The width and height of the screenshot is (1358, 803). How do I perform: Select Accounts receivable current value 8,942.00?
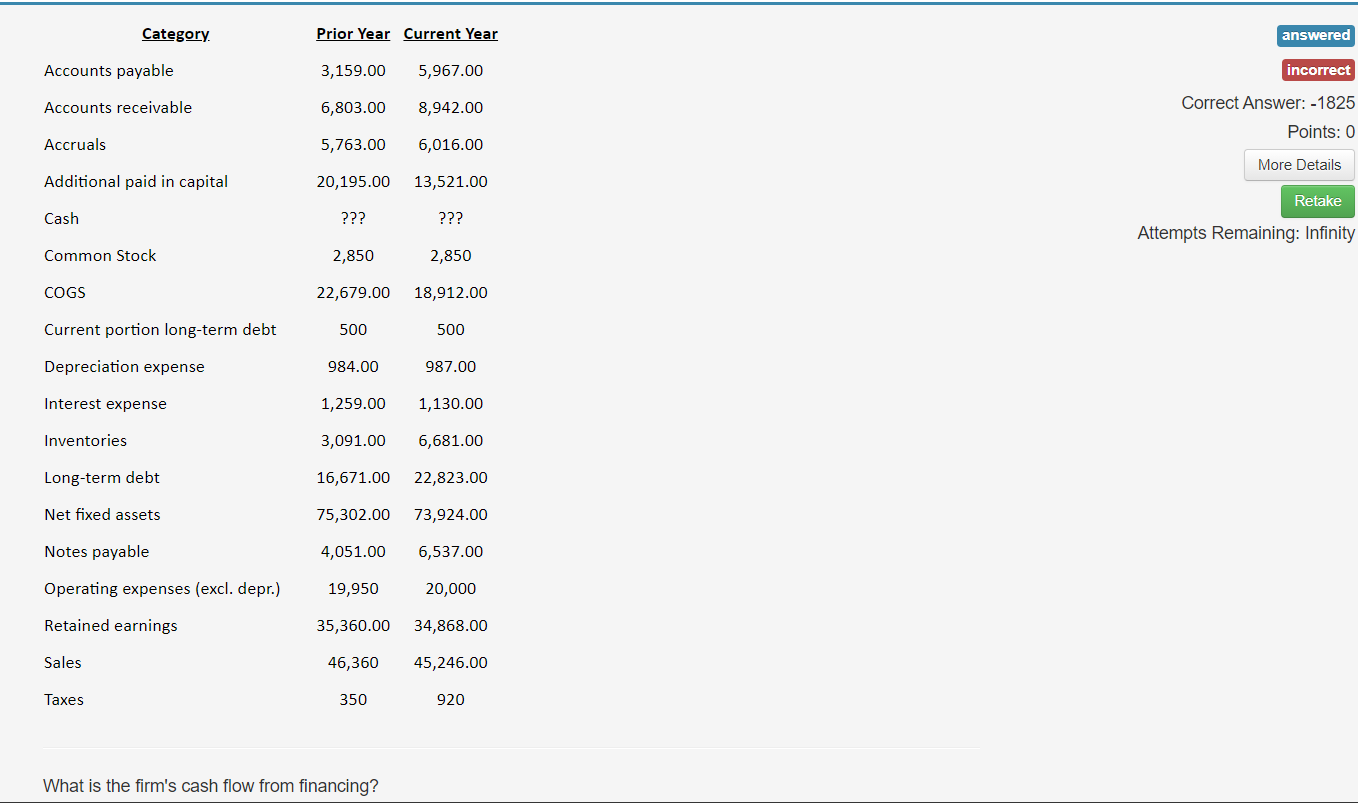click(x=451, y=108)
